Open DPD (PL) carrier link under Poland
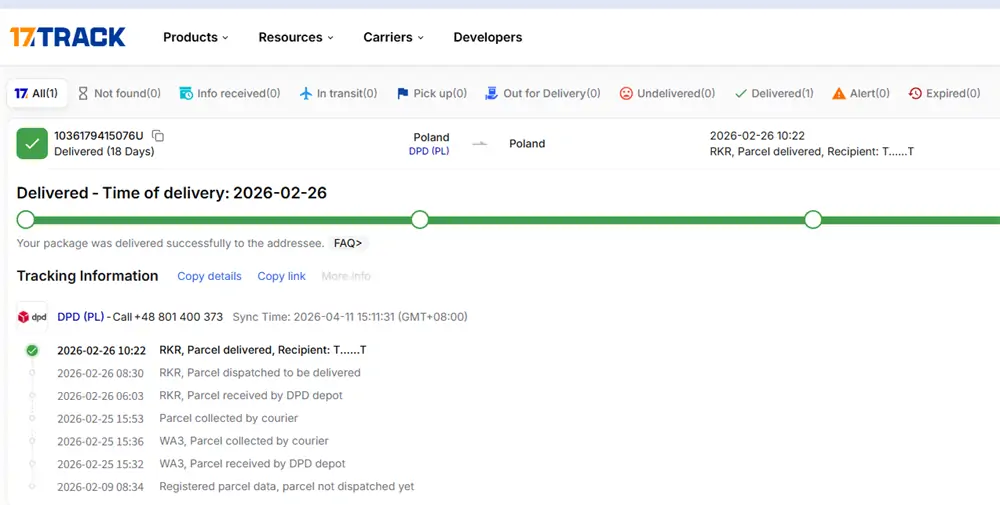The image size is (1000, 505). coord(429,152)
